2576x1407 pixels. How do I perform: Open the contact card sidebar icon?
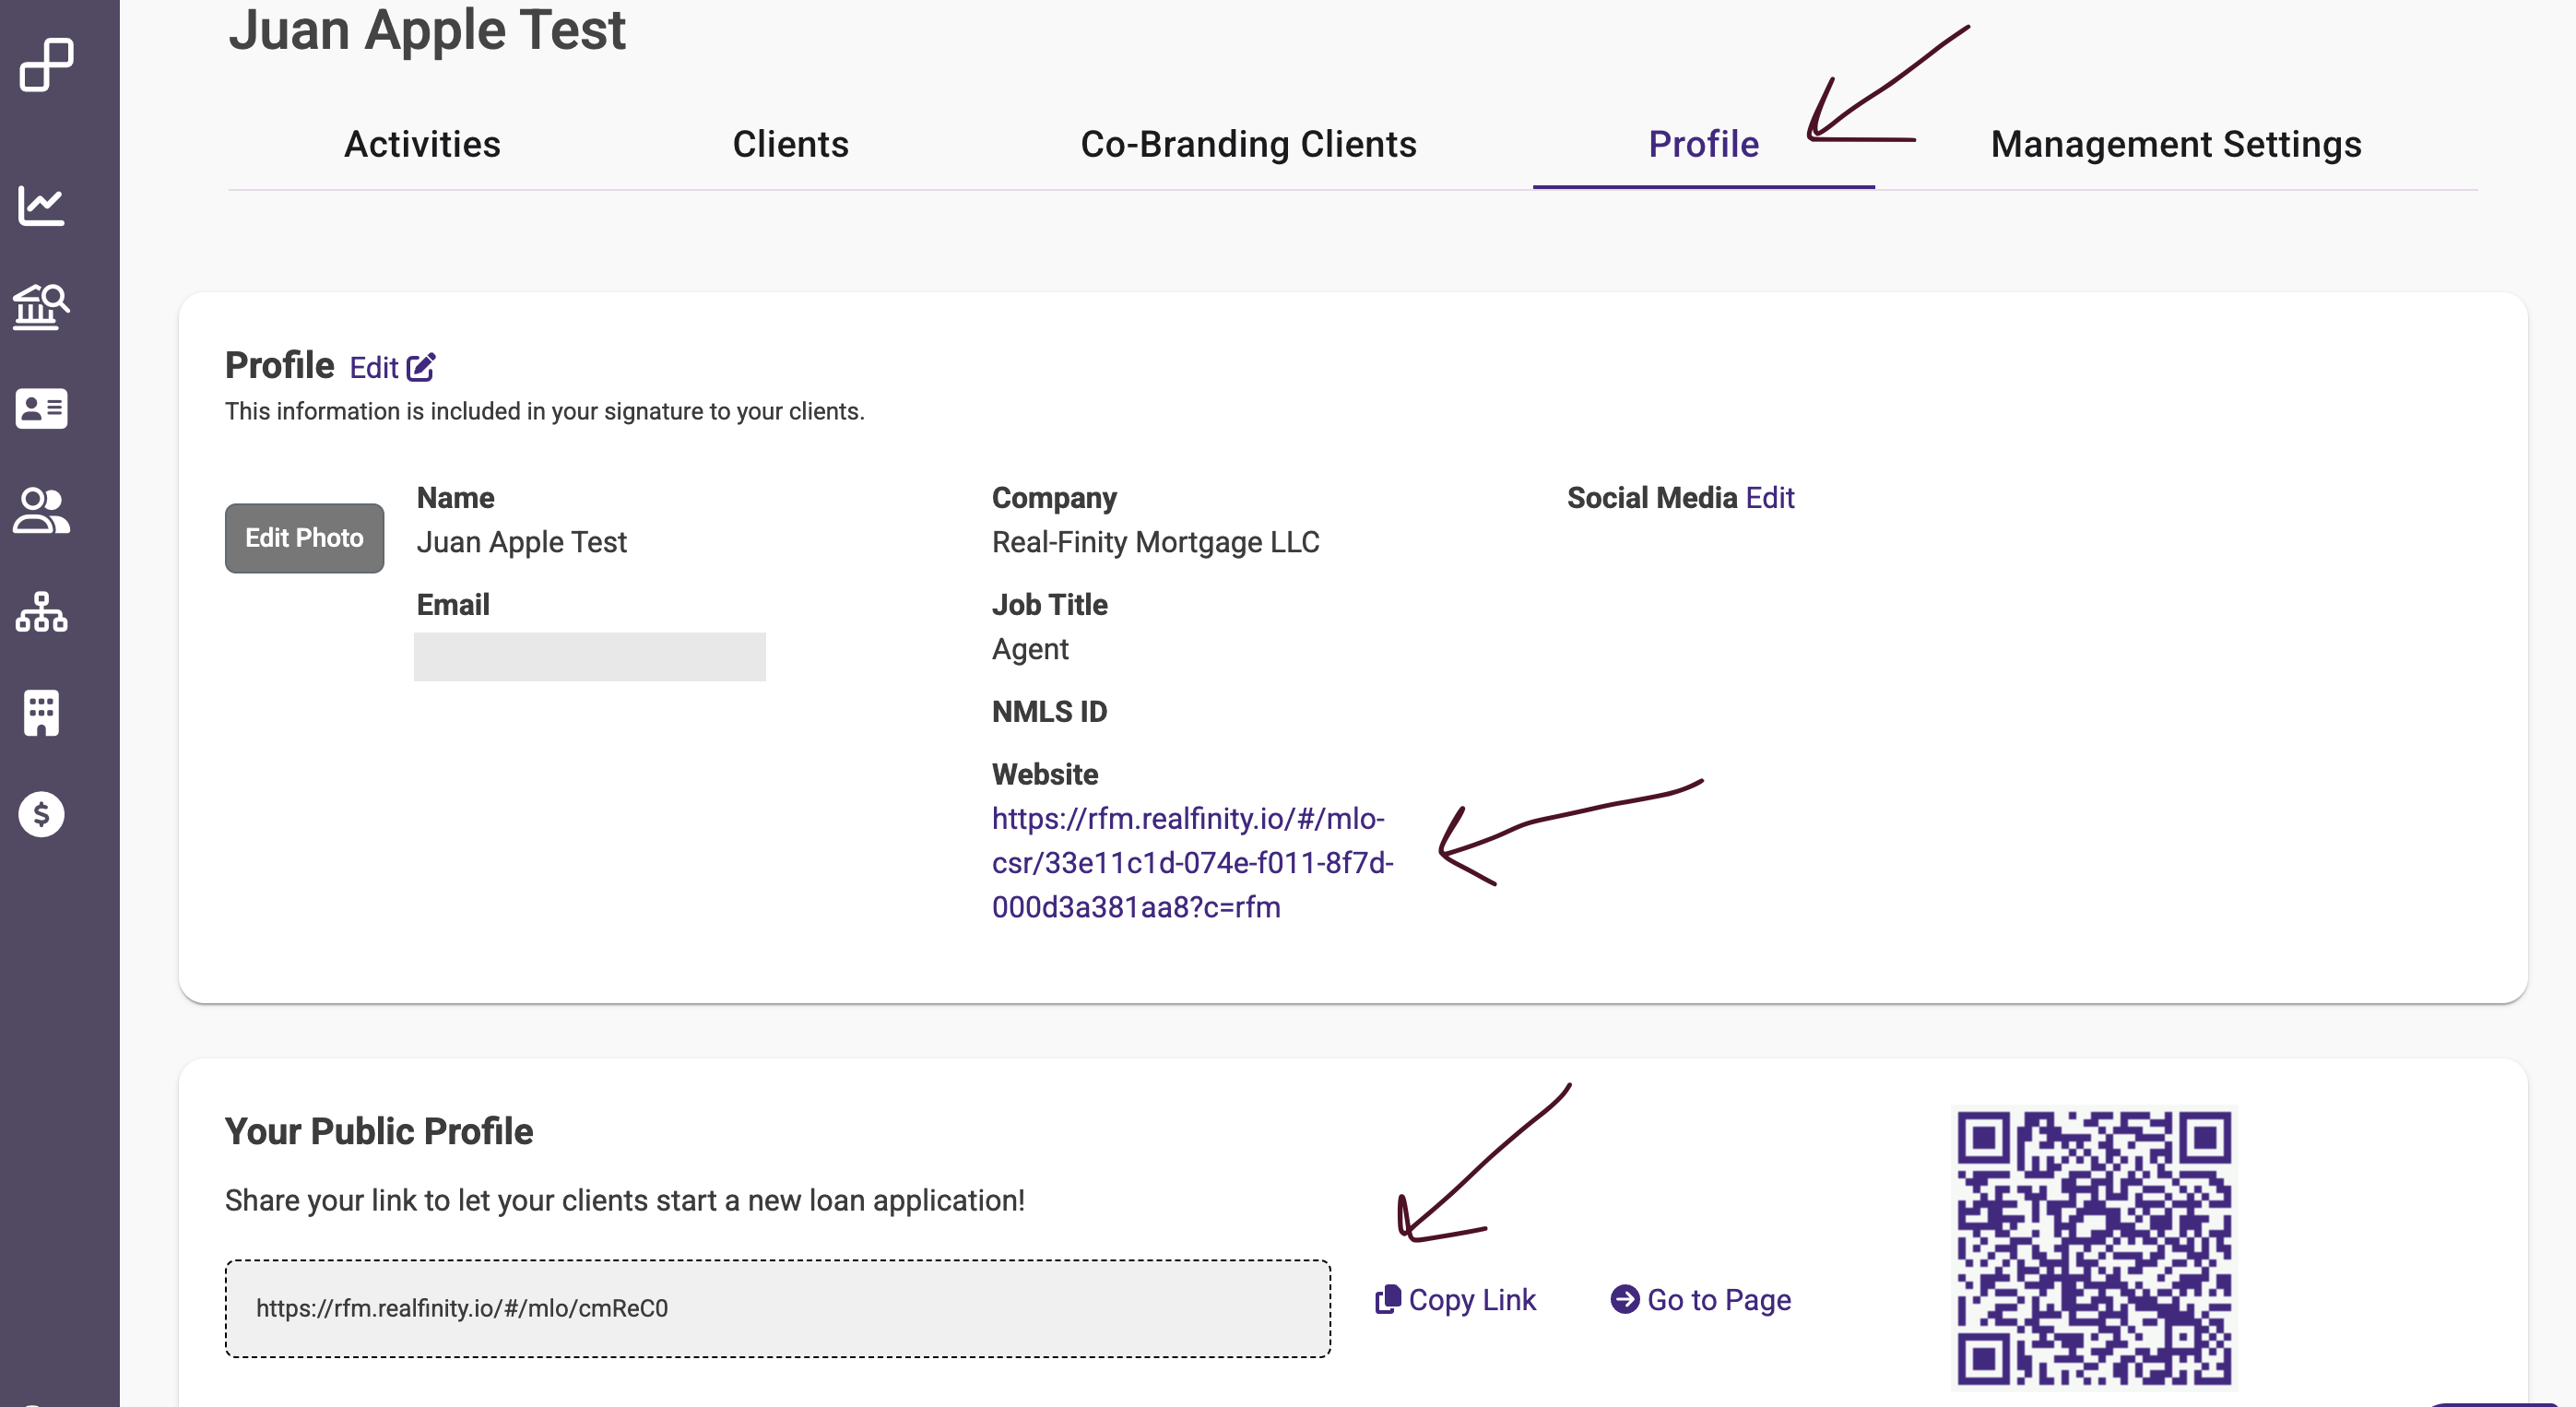(41, 408)
